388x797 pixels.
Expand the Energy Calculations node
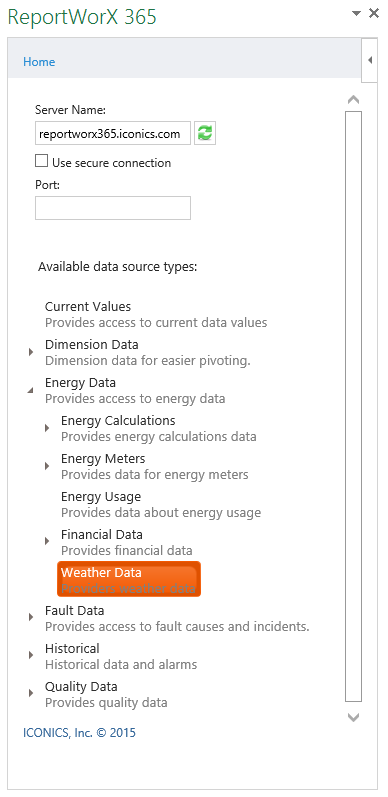[x=47, y=428]
